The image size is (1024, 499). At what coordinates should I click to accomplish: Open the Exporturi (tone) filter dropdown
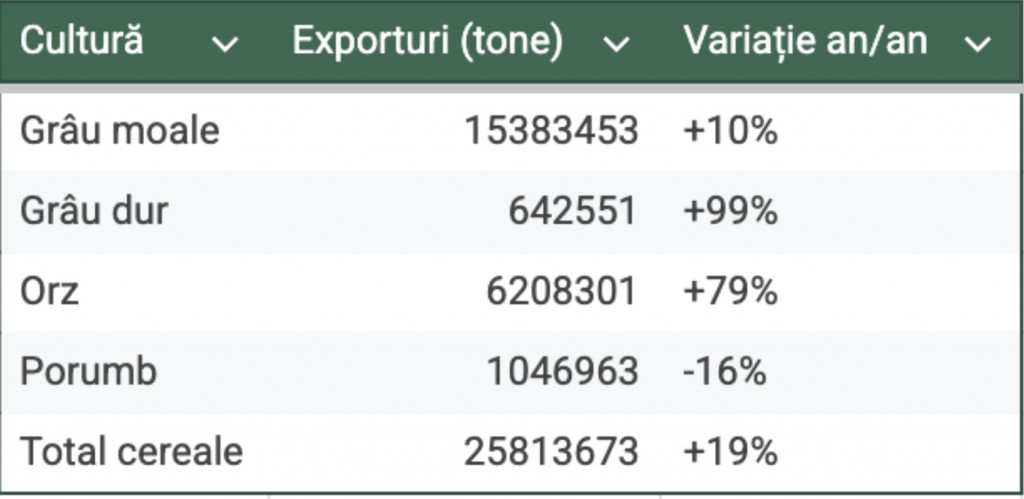point(618,44)
